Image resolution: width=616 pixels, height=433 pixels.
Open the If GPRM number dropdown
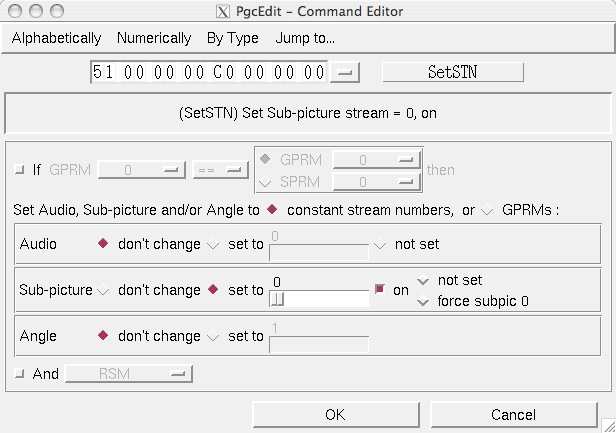[141, 170]
